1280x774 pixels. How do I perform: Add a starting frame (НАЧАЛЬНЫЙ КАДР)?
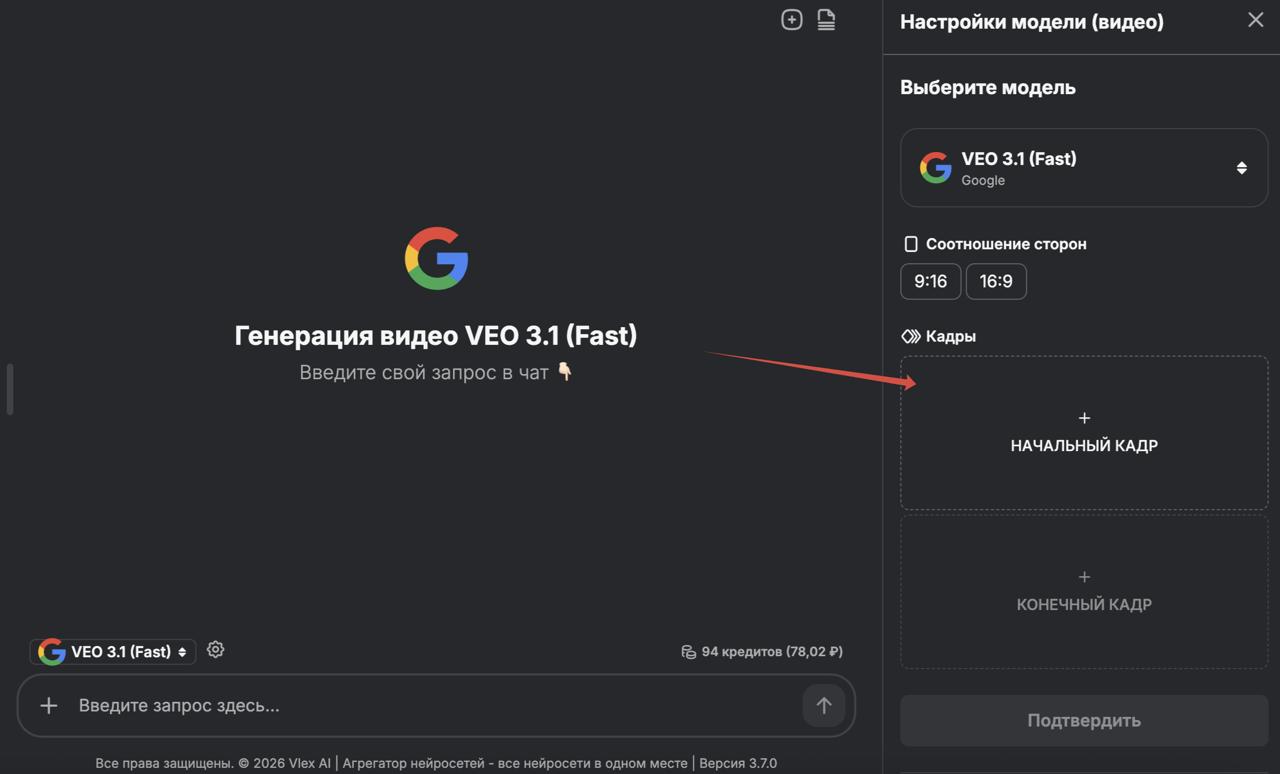[x=1084, y=433]
